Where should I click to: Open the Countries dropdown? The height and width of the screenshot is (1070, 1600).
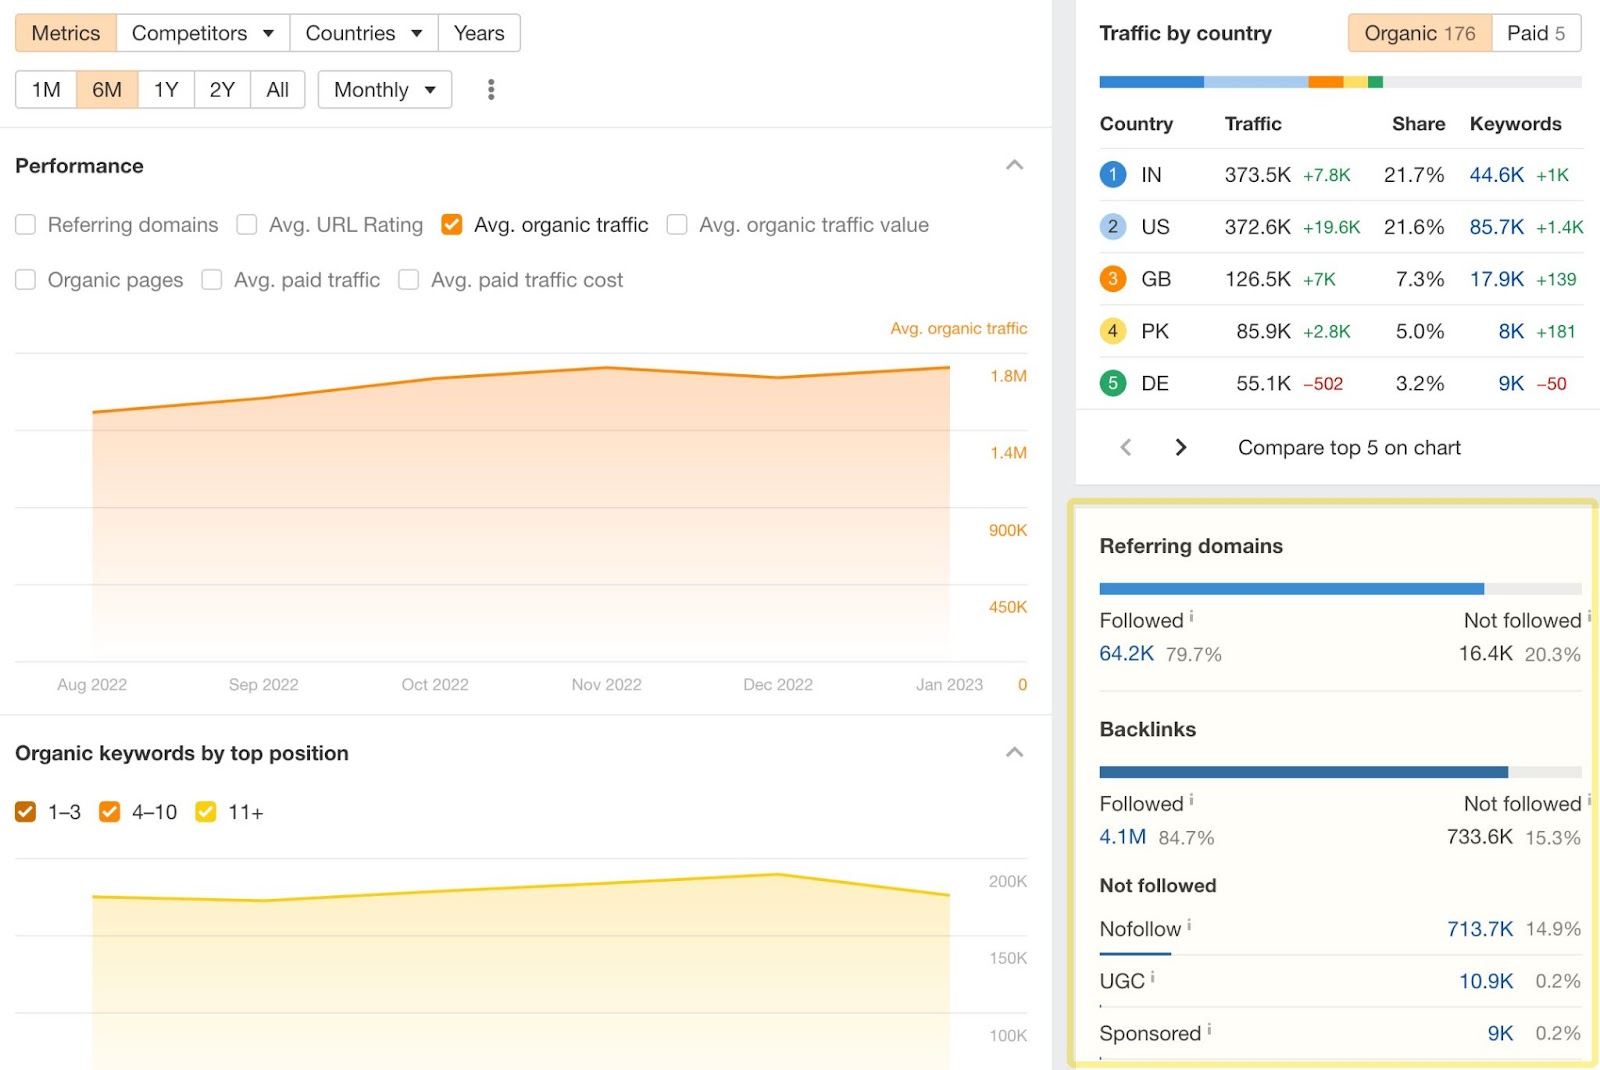[x=363, y=32]
